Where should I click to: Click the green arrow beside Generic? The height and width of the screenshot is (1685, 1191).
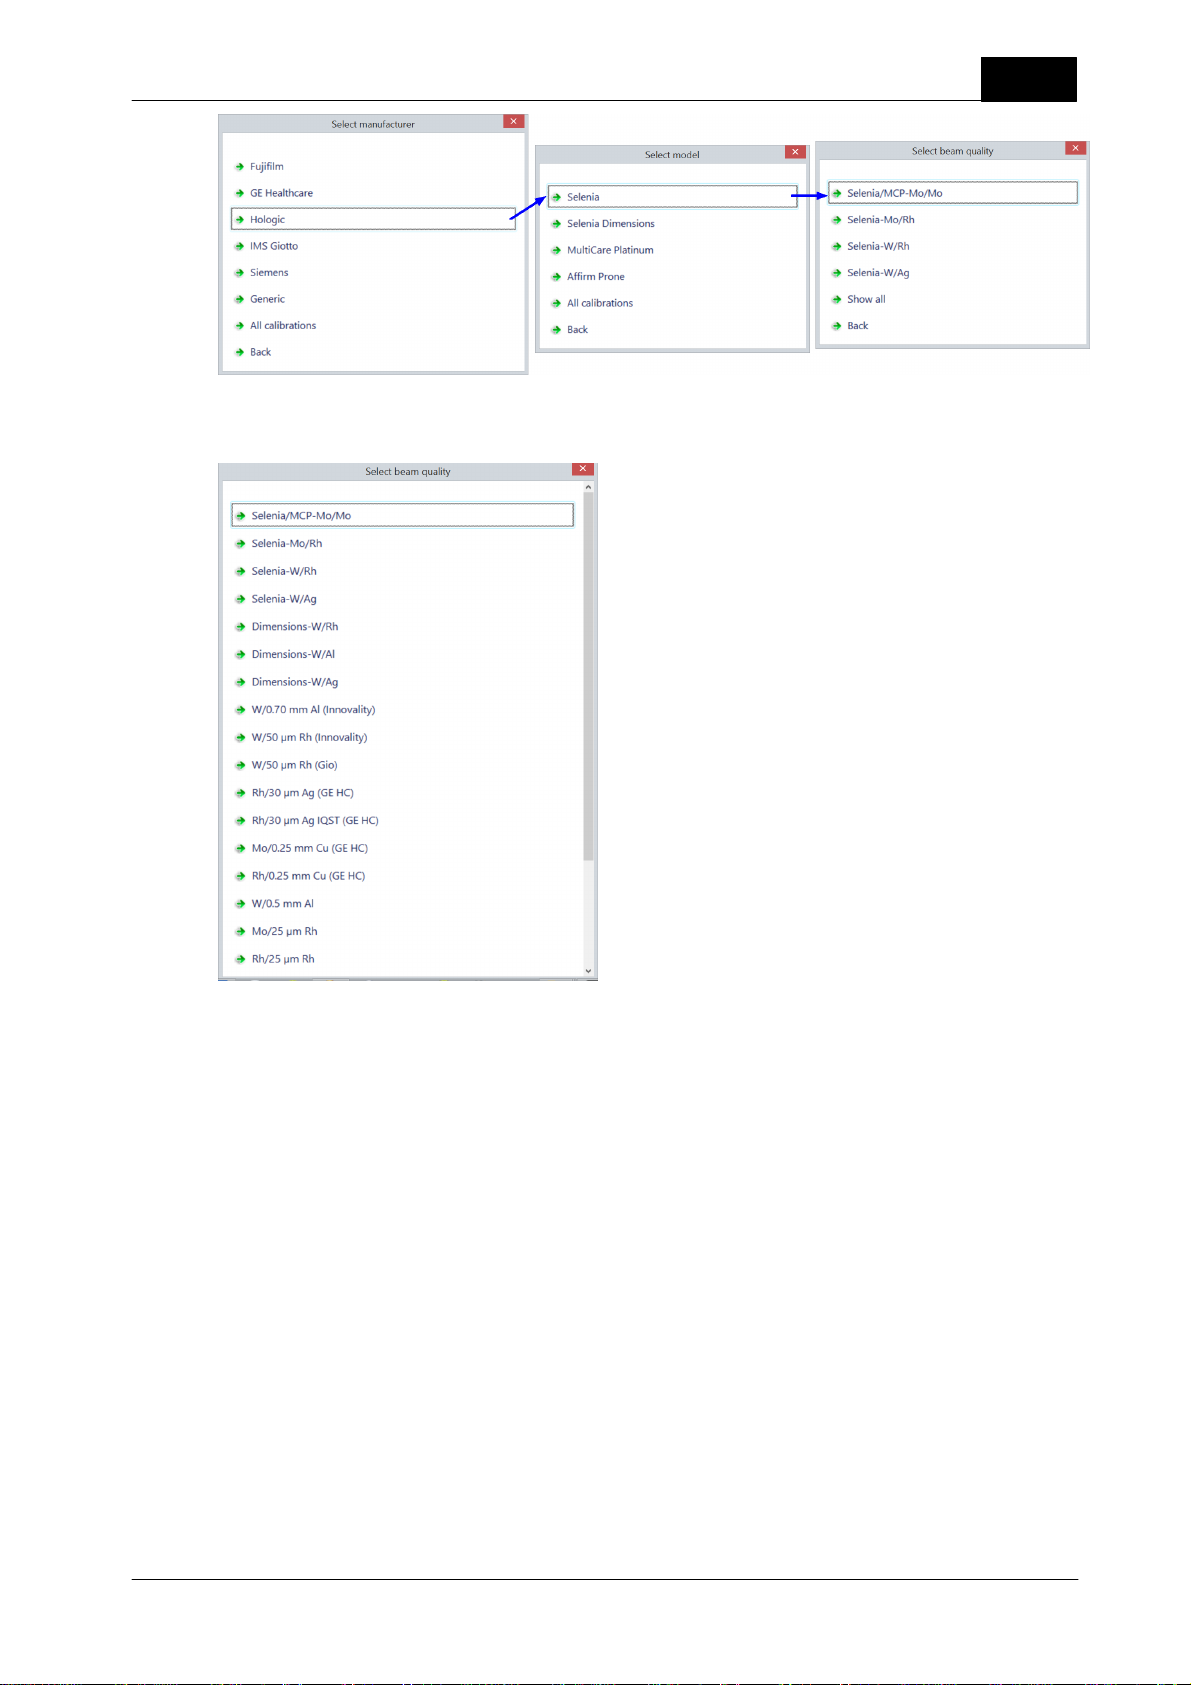pyautogui.click(x=240, y=299)
